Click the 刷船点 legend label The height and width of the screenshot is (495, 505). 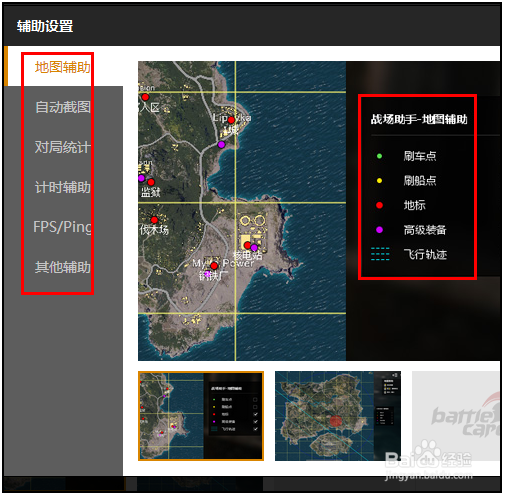click(x=420, y=181)
